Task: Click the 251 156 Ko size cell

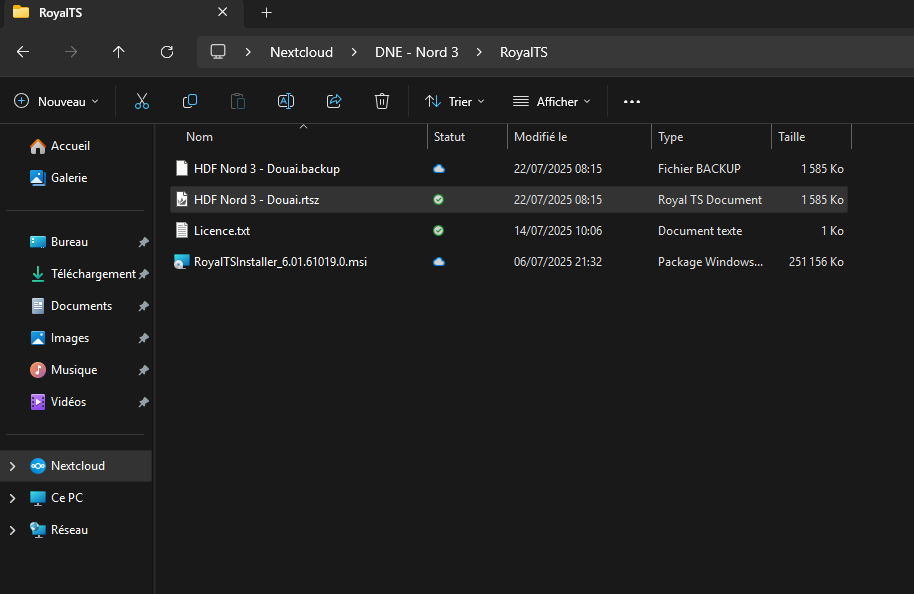Action: (x=816, y=262)
